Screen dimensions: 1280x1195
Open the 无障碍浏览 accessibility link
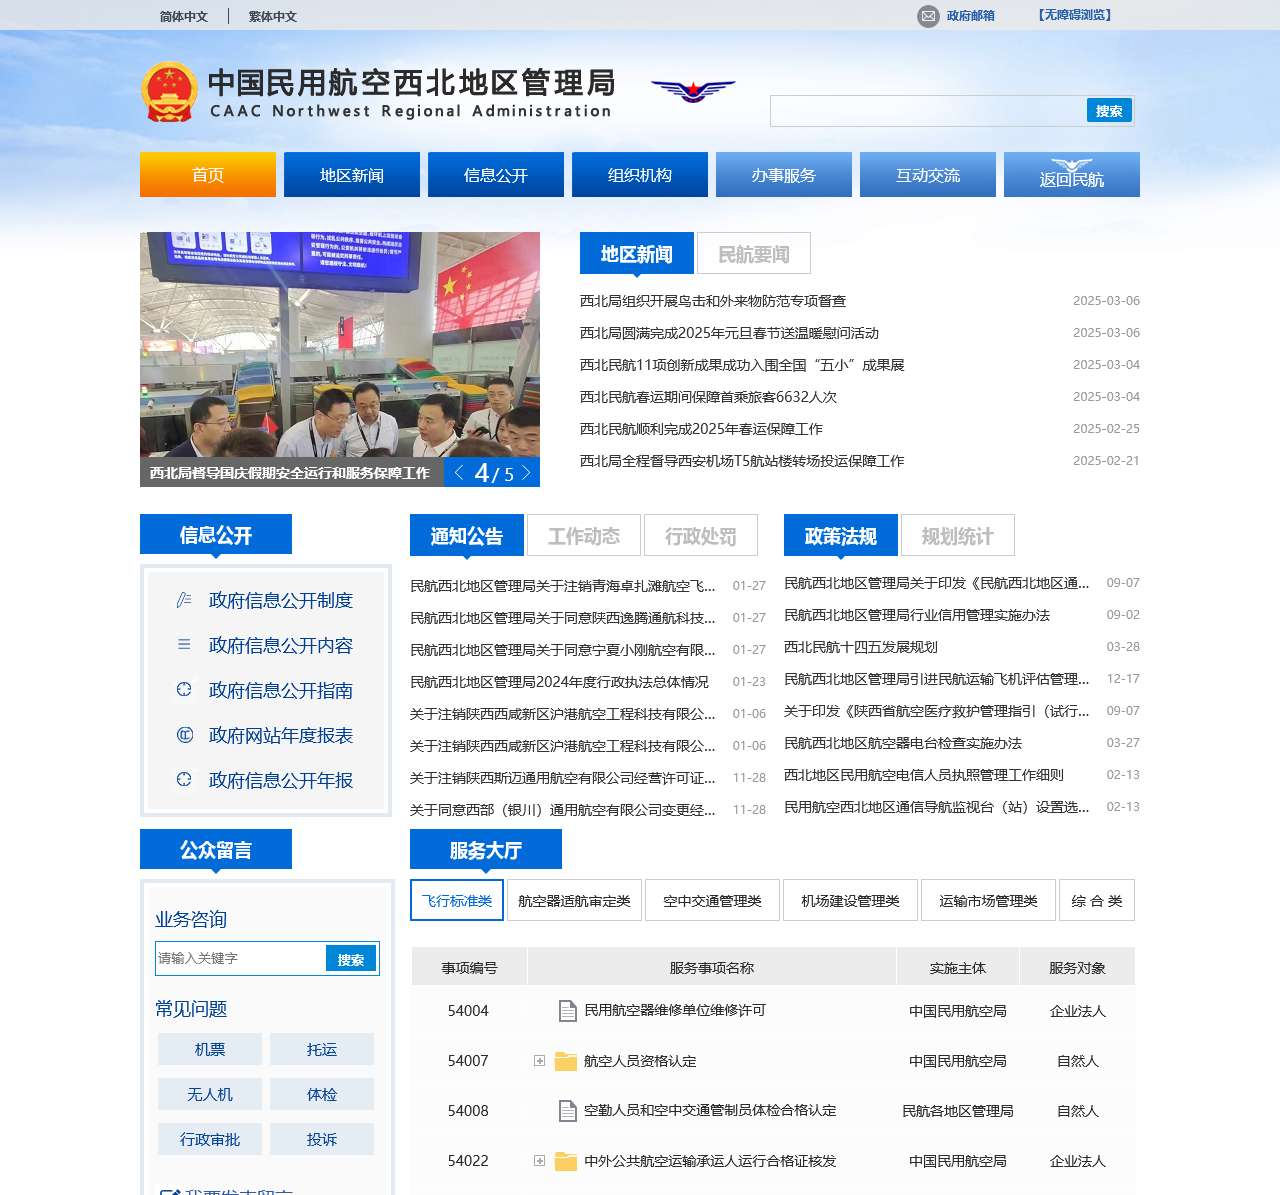pos(1075,15)
